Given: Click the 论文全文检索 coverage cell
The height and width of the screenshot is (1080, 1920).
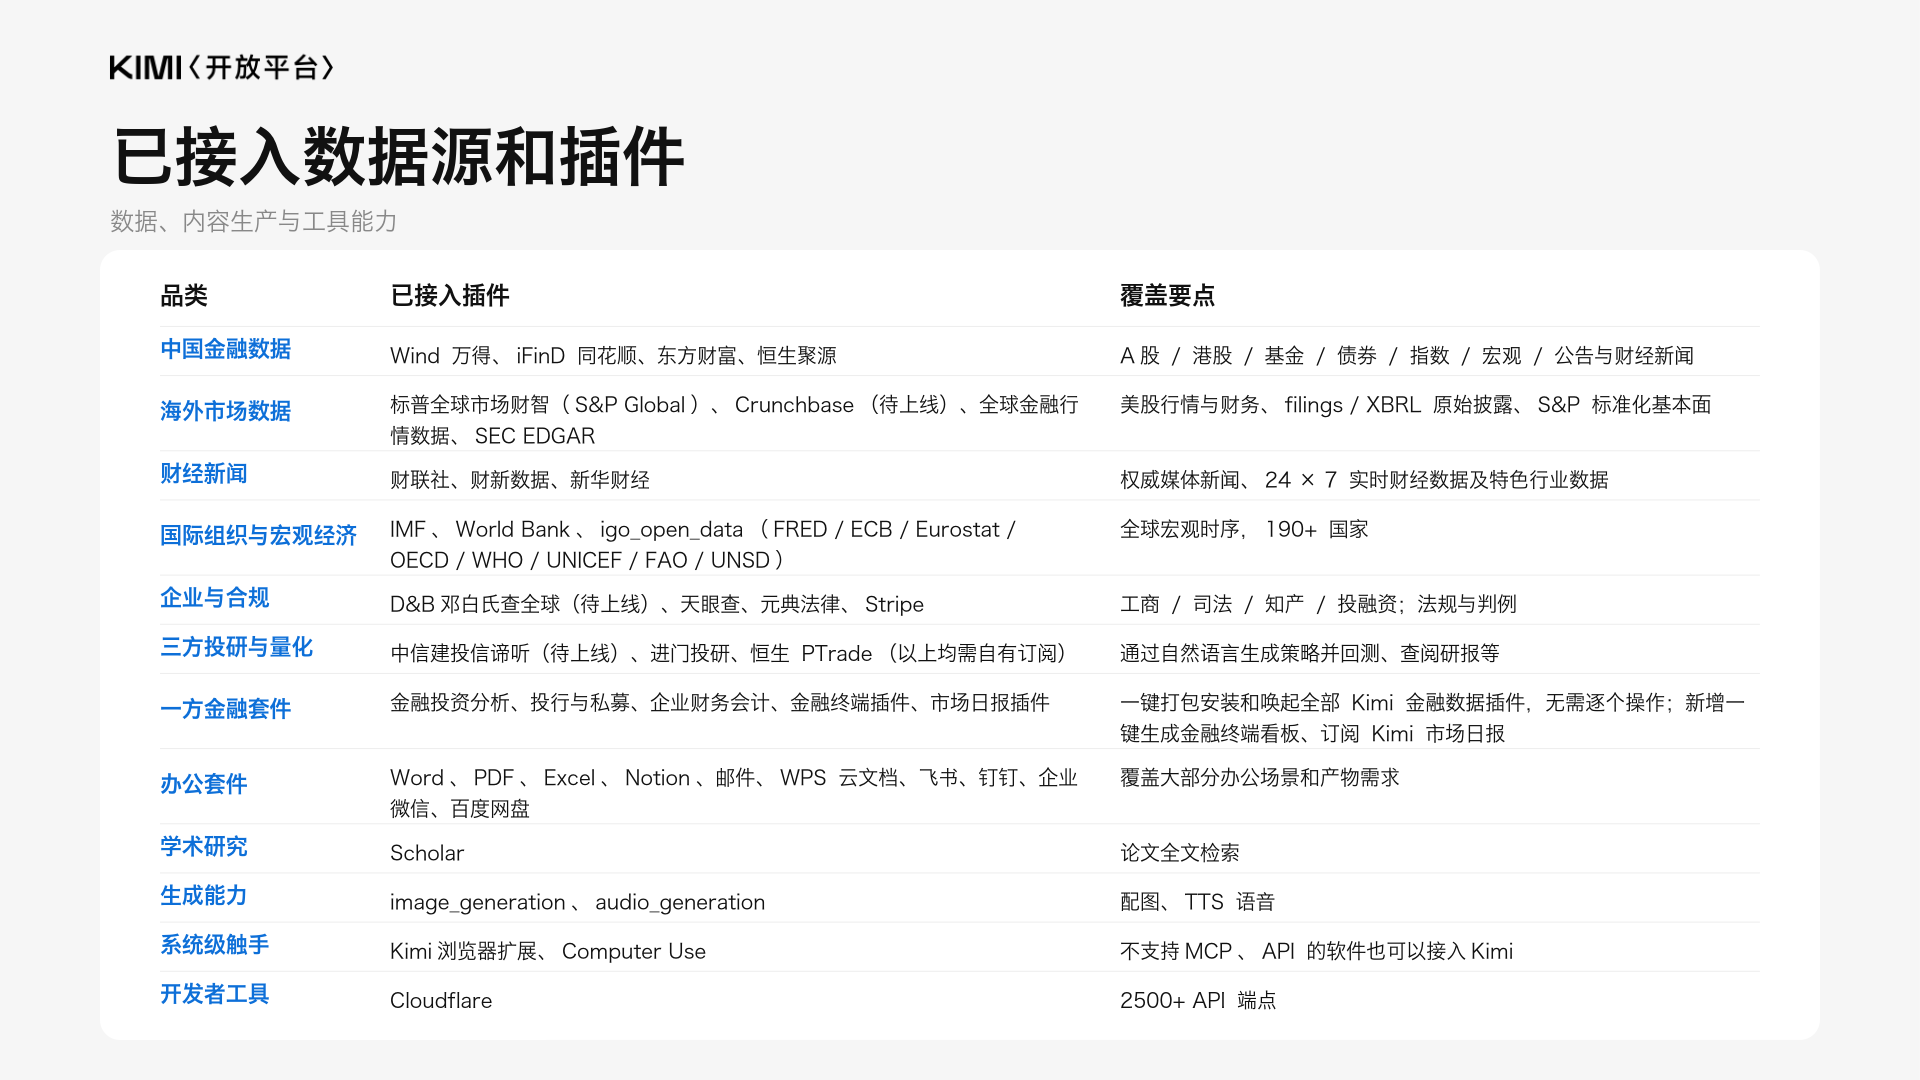Looking at the screenshot, I should click(x=1180, y=853).
